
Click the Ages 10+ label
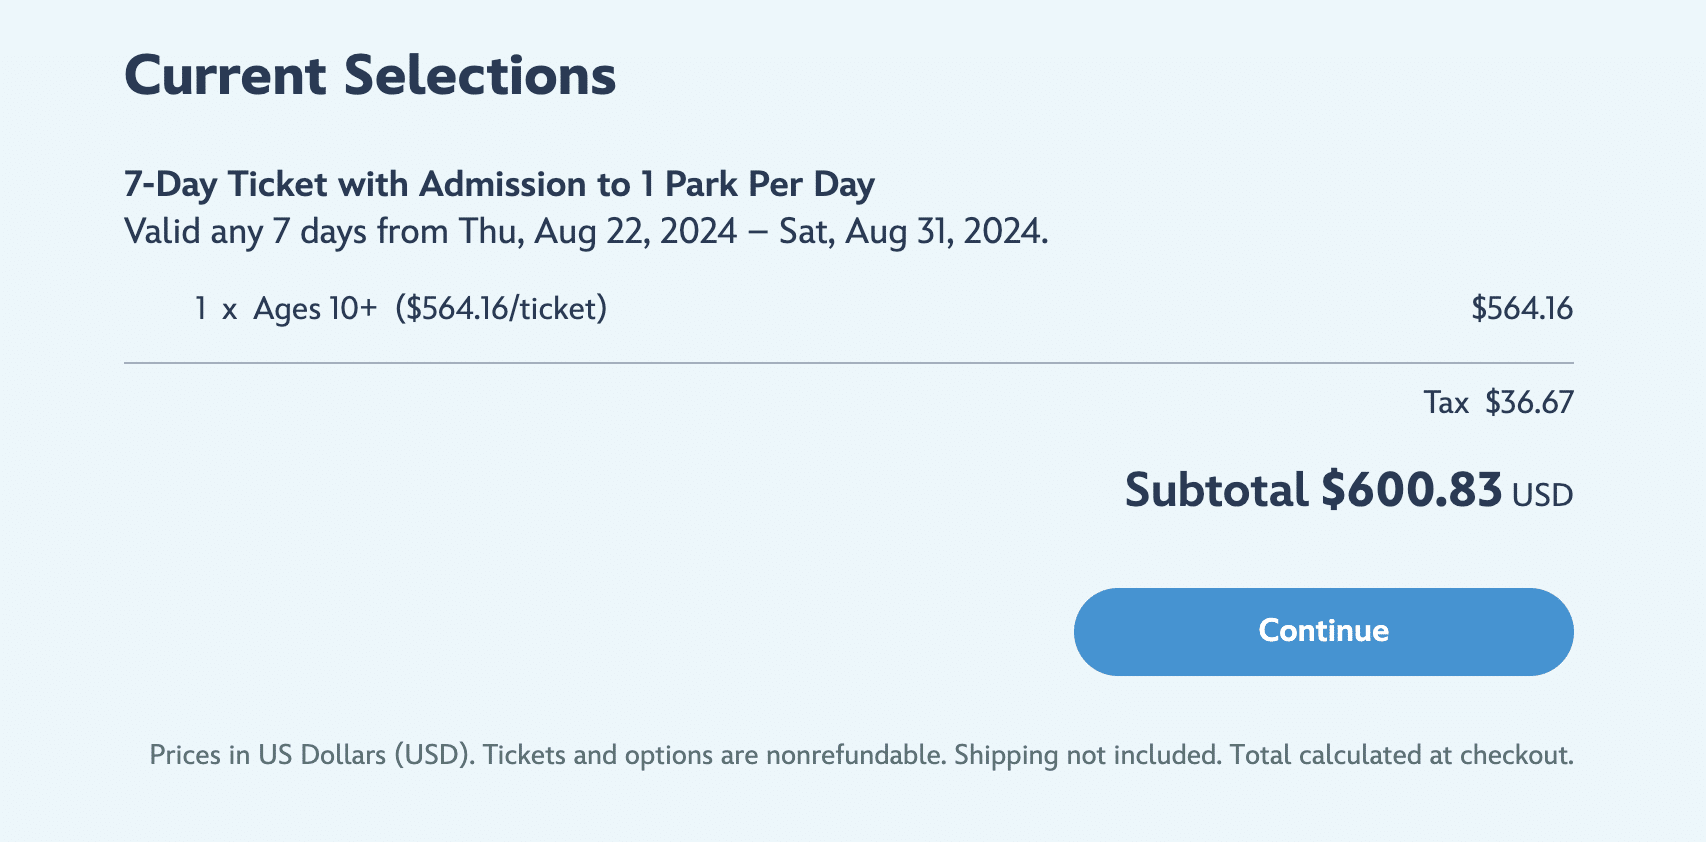tap(315, 309)
